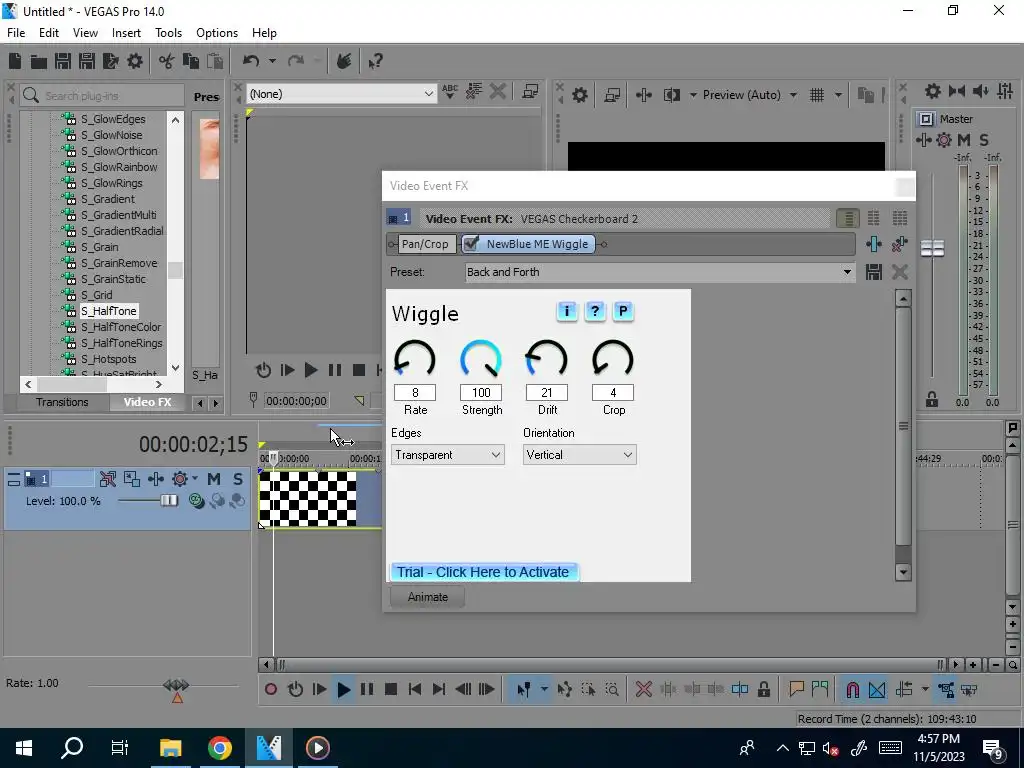Image resolution: width=1024 pixels, height=768 pixels.
Task: Click the Remove Selected Plug-In icon
Action: click(899, 244)
